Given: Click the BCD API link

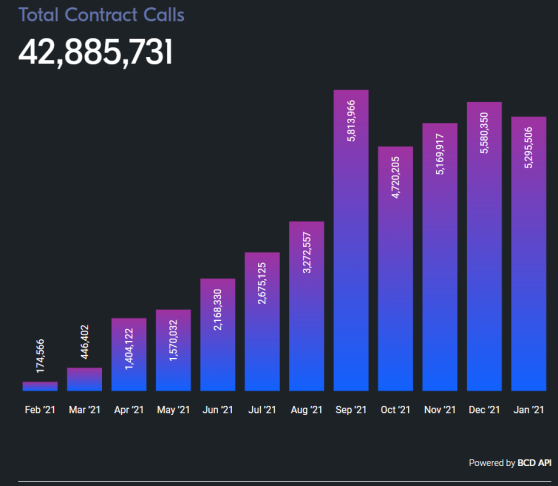Looking at the screenshot, I should coord(534,463).
